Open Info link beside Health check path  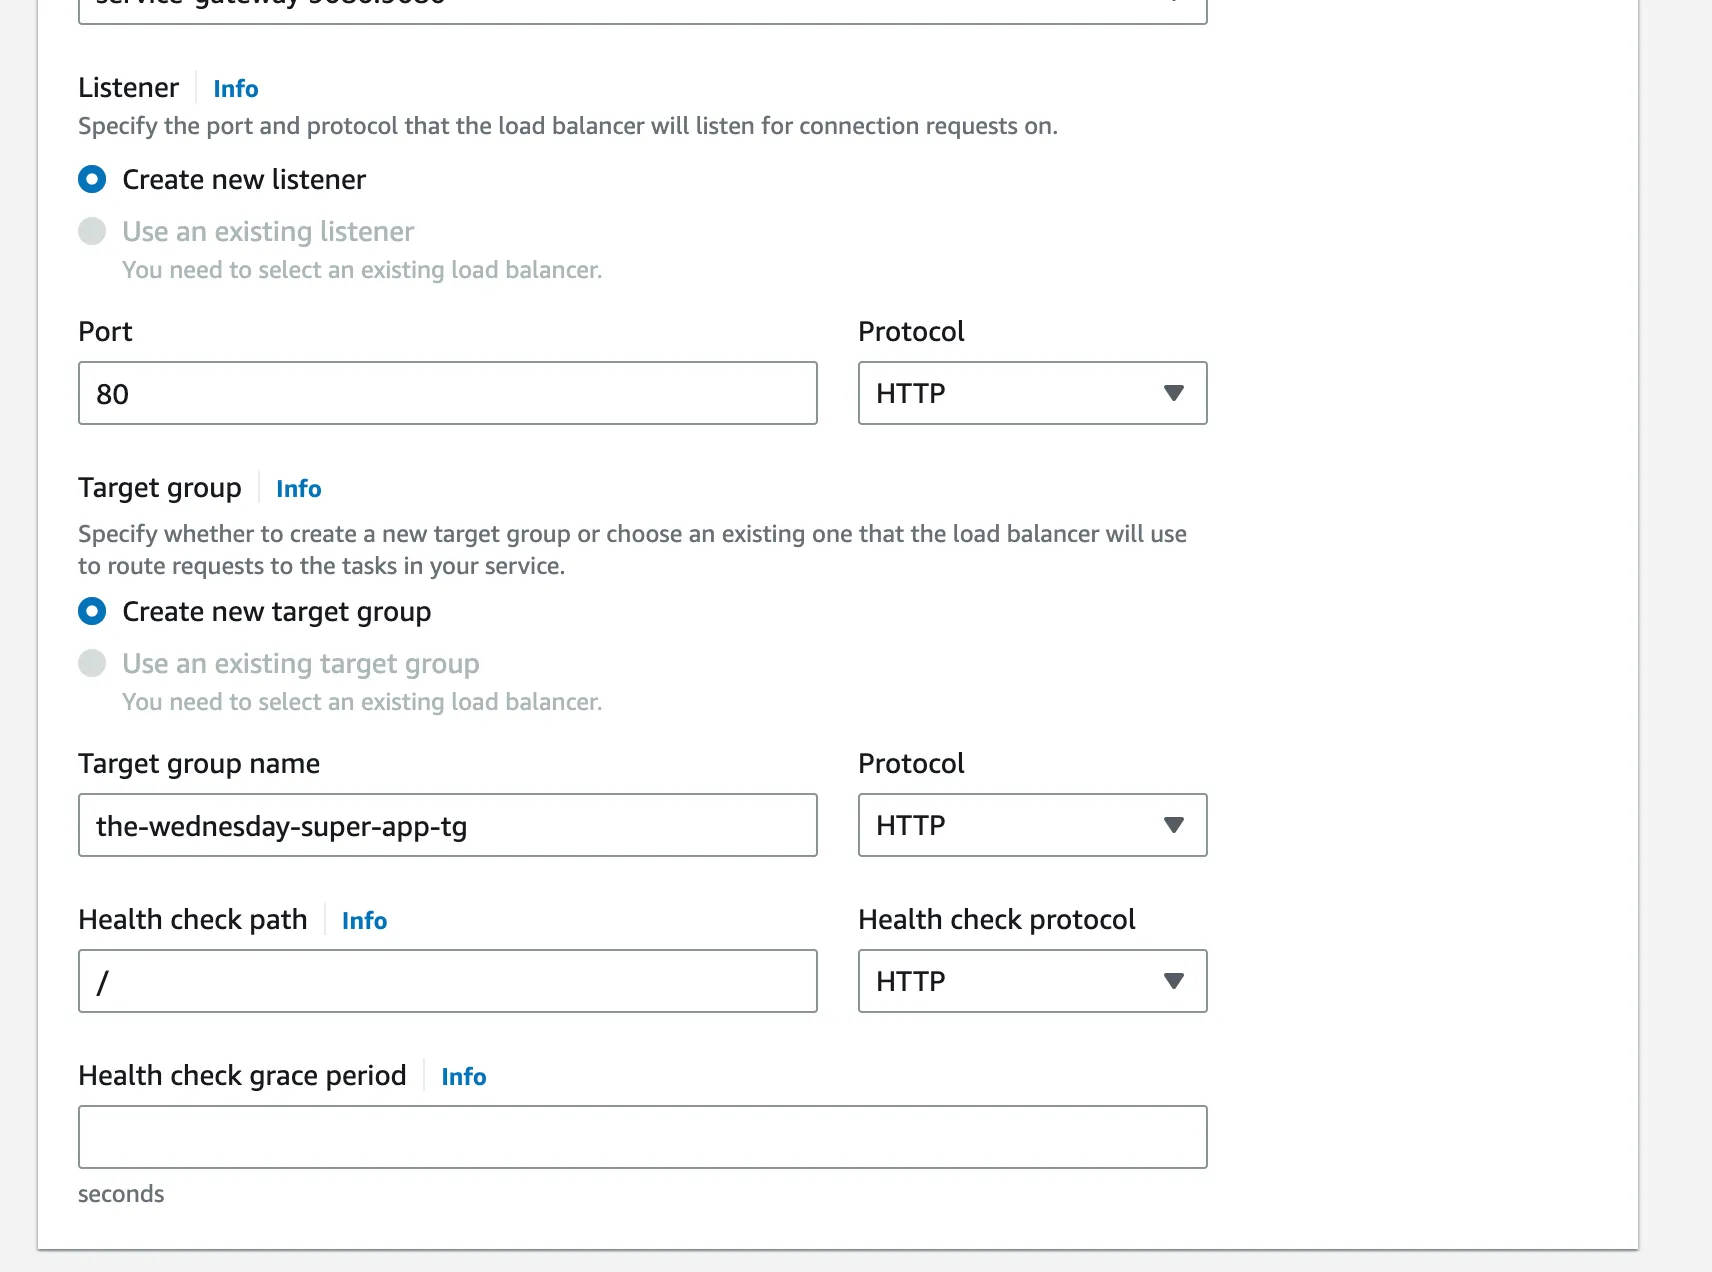coord(364,921)
